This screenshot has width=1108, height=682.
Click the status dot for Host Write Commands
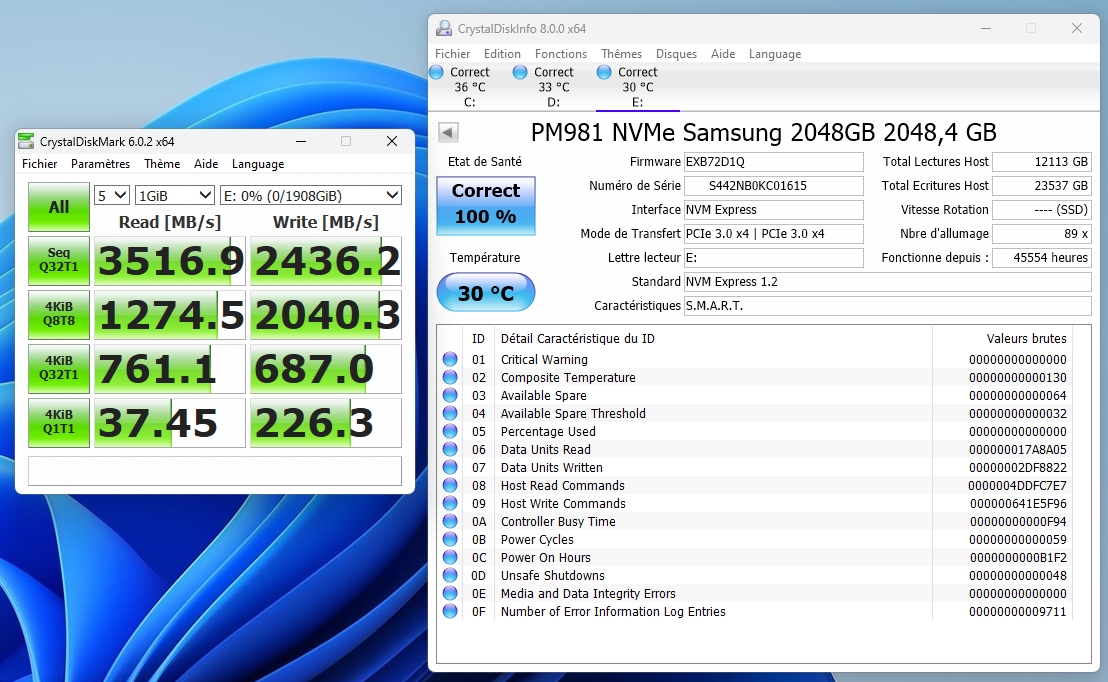(450, 503)
